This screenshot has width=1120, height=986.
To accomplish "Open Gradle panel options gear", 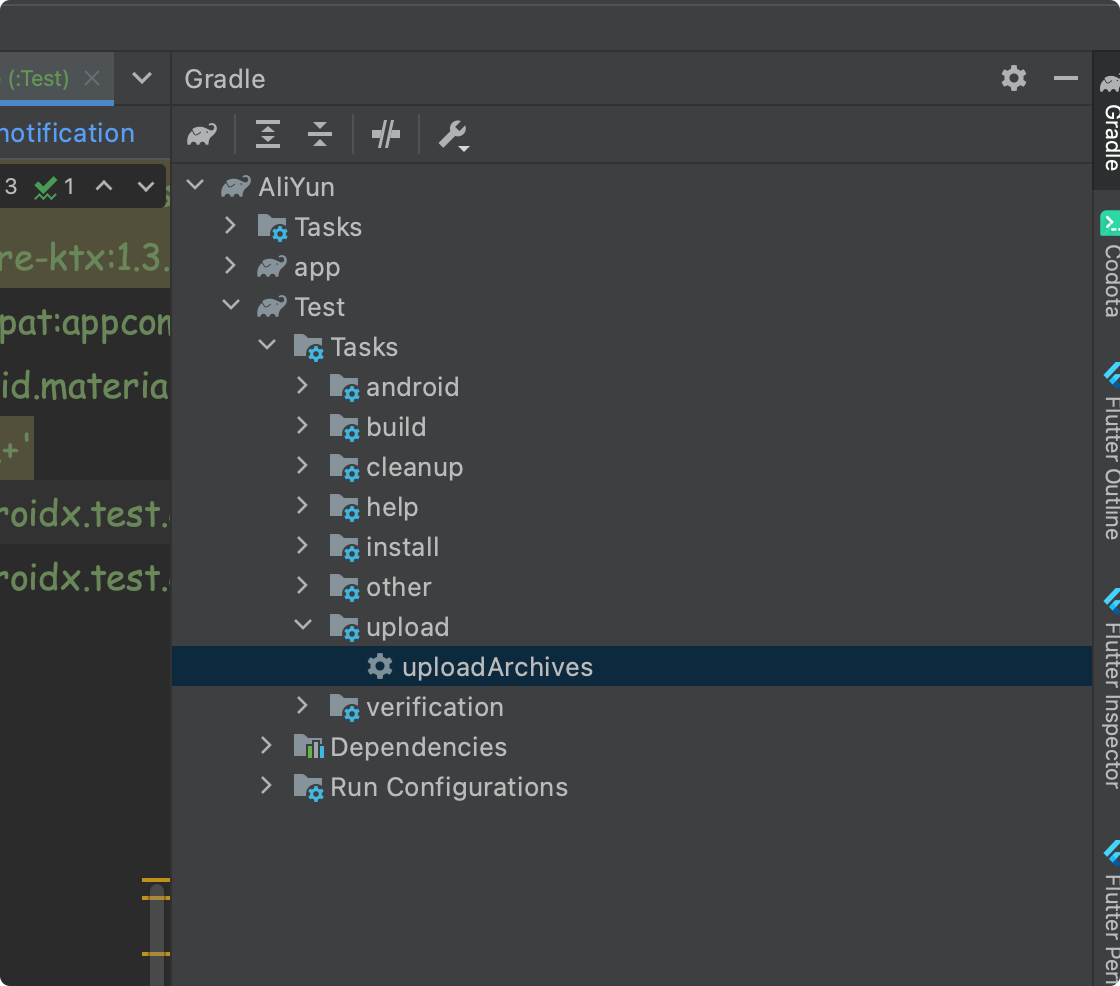I will click(1014, 78).
